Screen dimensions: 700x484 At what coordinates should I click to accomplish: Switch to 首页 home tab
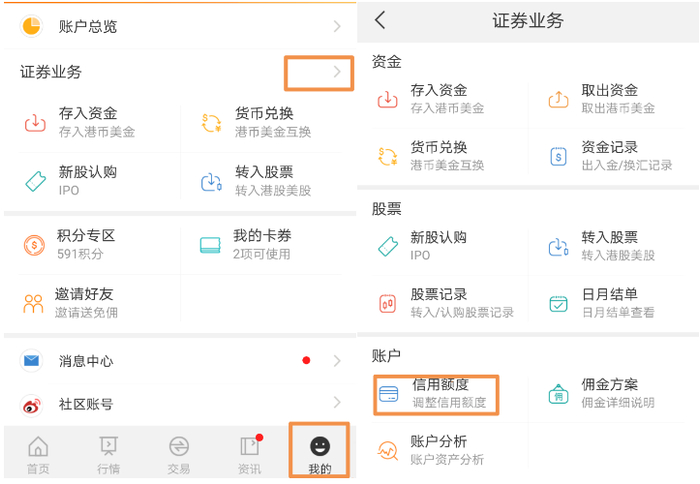pyautogui.click(x=38, y=454)
